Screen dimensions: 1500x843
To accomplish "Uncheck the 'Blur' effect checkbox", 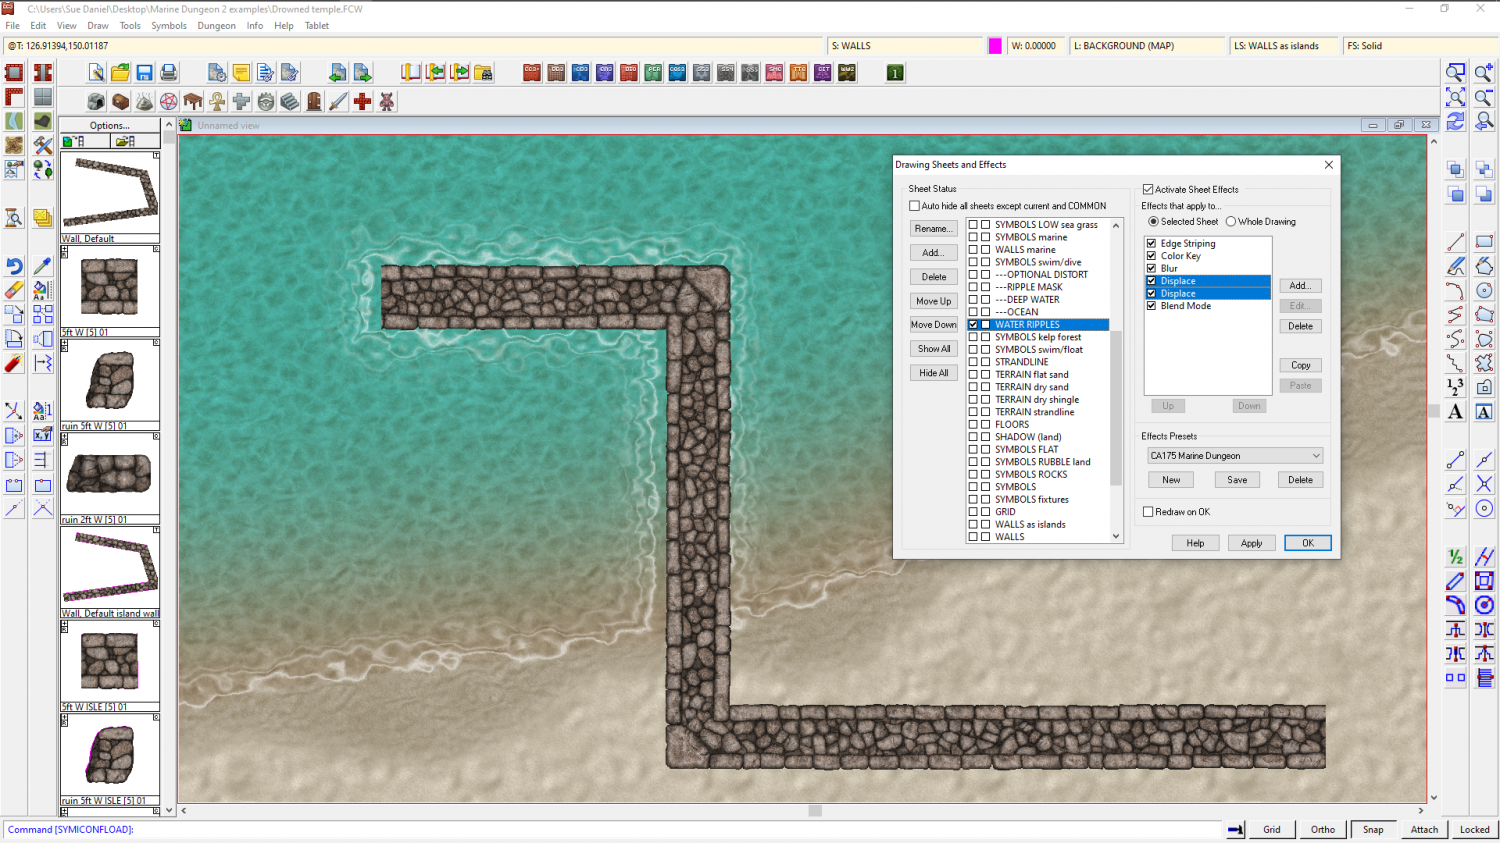I will [x=1151, y=268].
